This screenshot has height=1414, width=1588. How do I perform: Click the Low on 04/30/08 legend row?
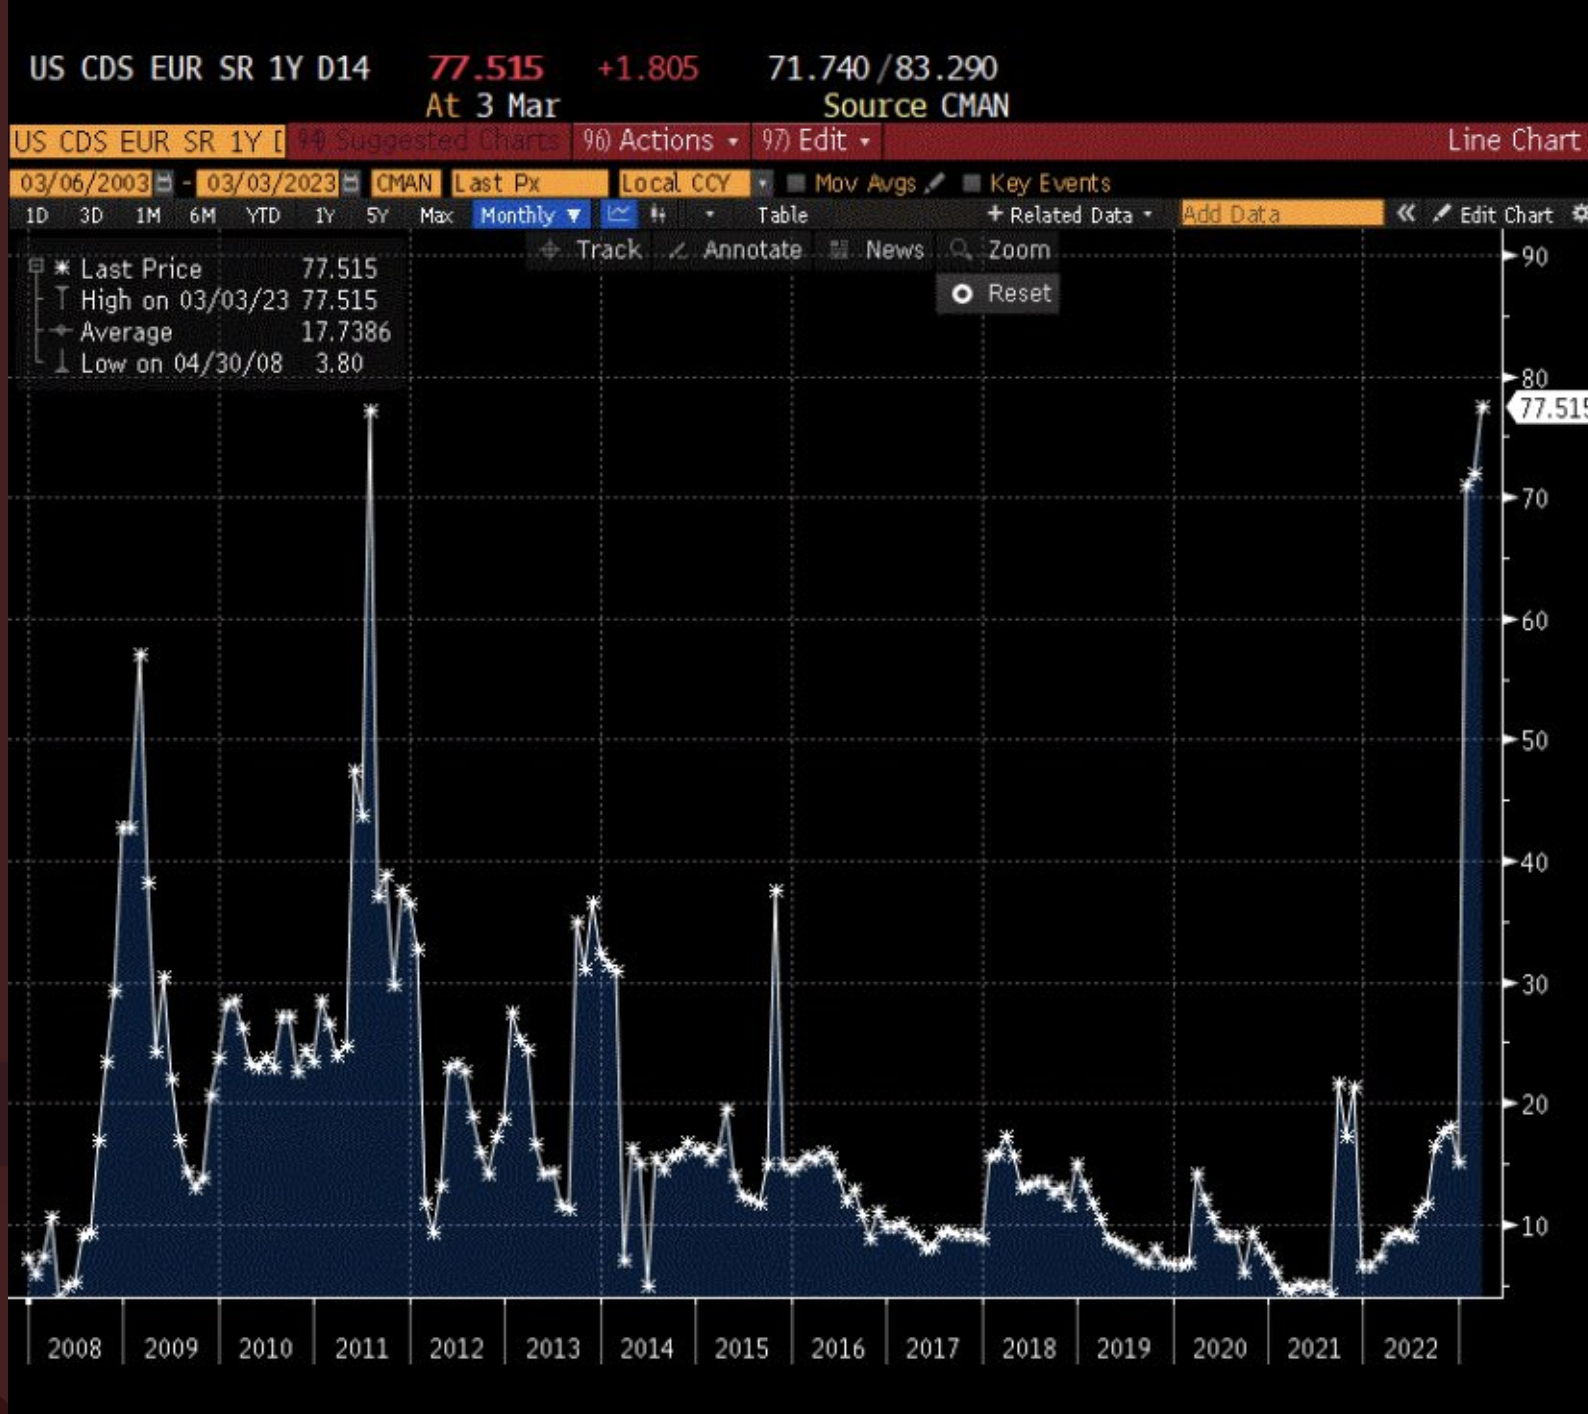(208, 363)
